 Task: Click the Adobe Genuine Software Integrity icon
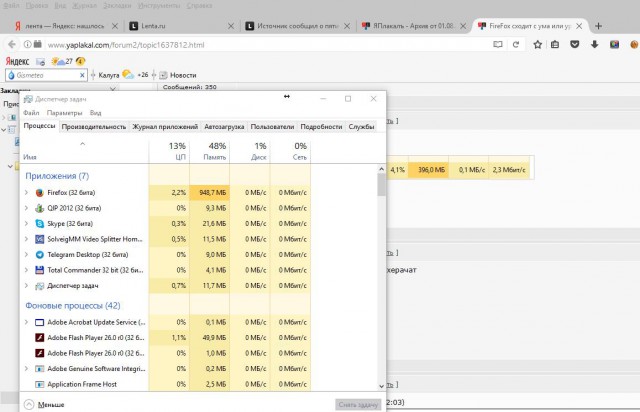tap(39, 369)
